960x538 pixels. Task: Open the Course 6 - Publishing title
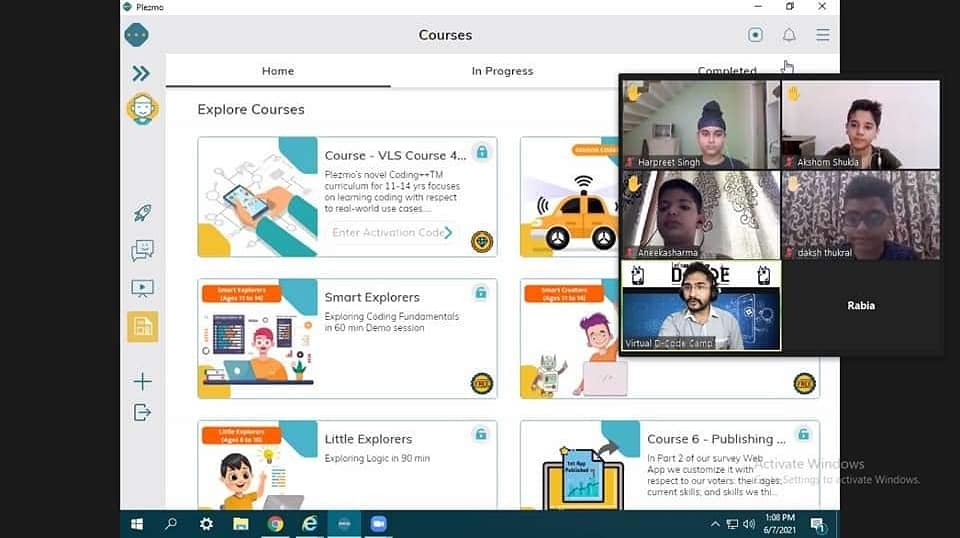click(716, 439)
